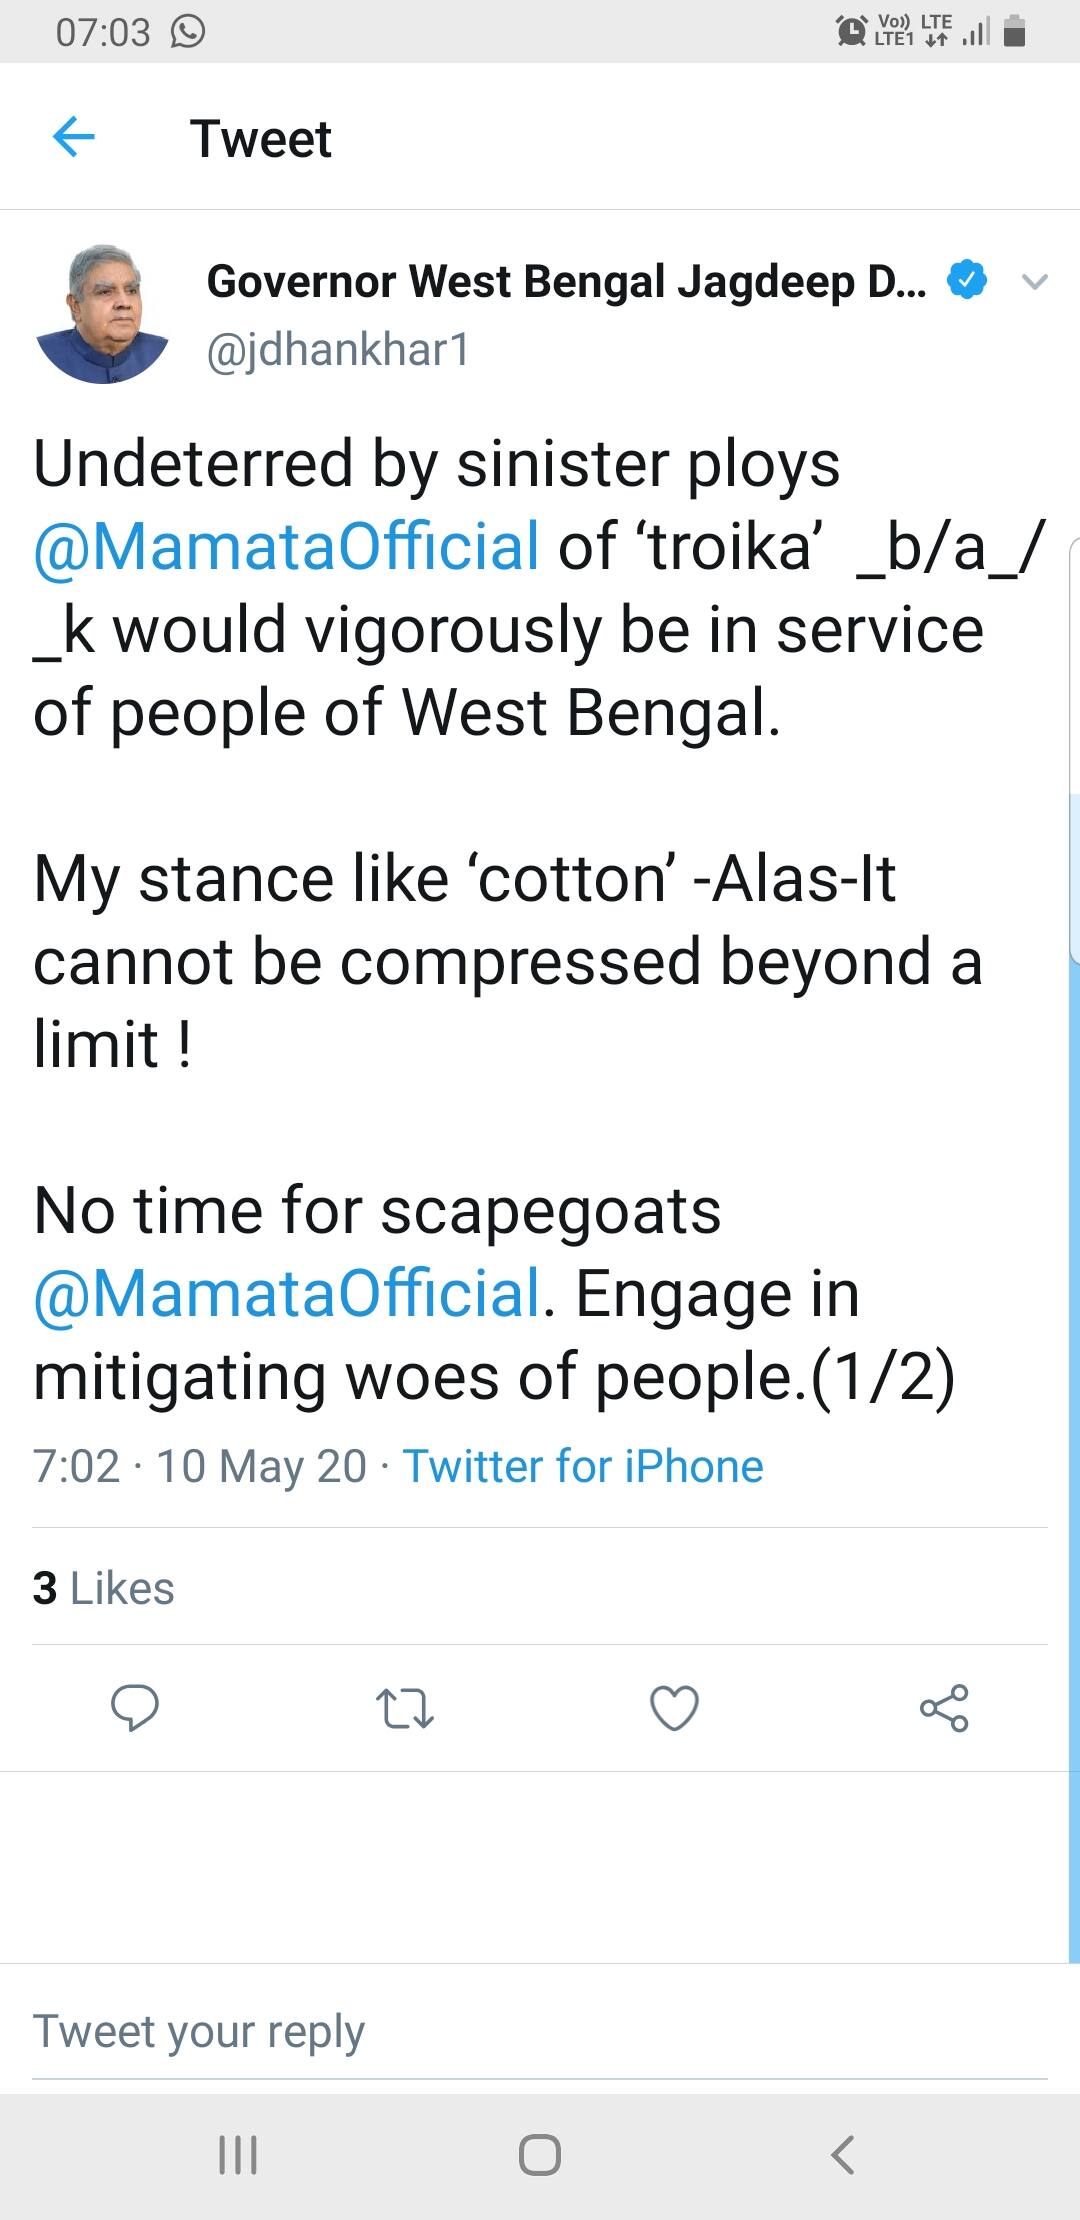
Task: Open tweet options chevron dropdown
Action: (1034, 282)
